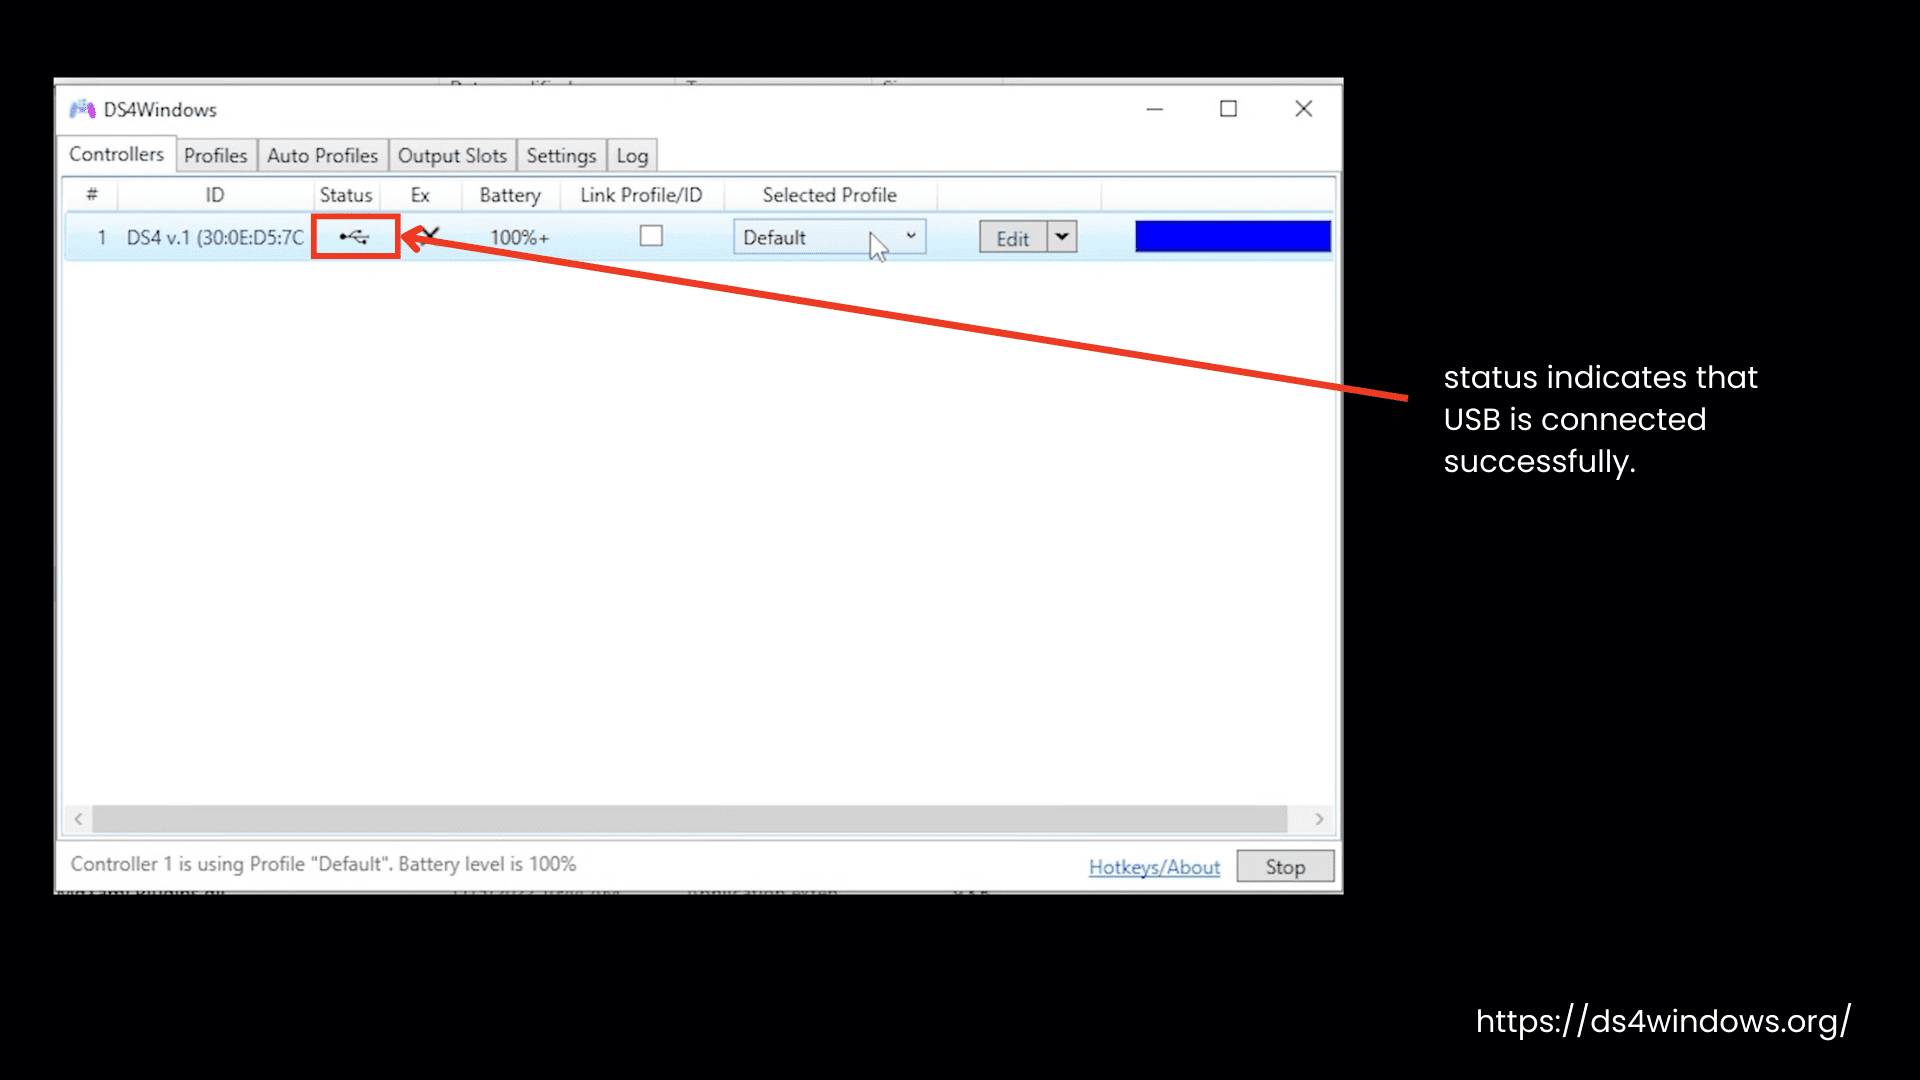1920x1080 pixels.
Task: Click the horizontal scrollbar track
Action: [690, 819]
